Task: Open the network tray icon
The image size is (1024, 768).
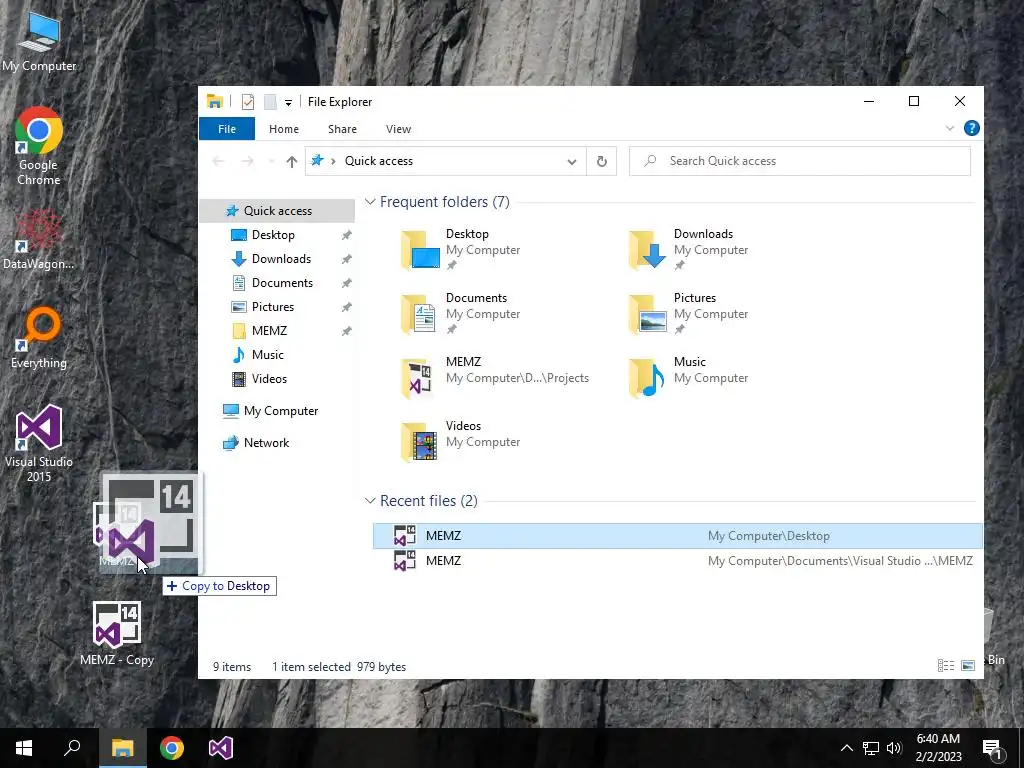Action: (870, 748)
